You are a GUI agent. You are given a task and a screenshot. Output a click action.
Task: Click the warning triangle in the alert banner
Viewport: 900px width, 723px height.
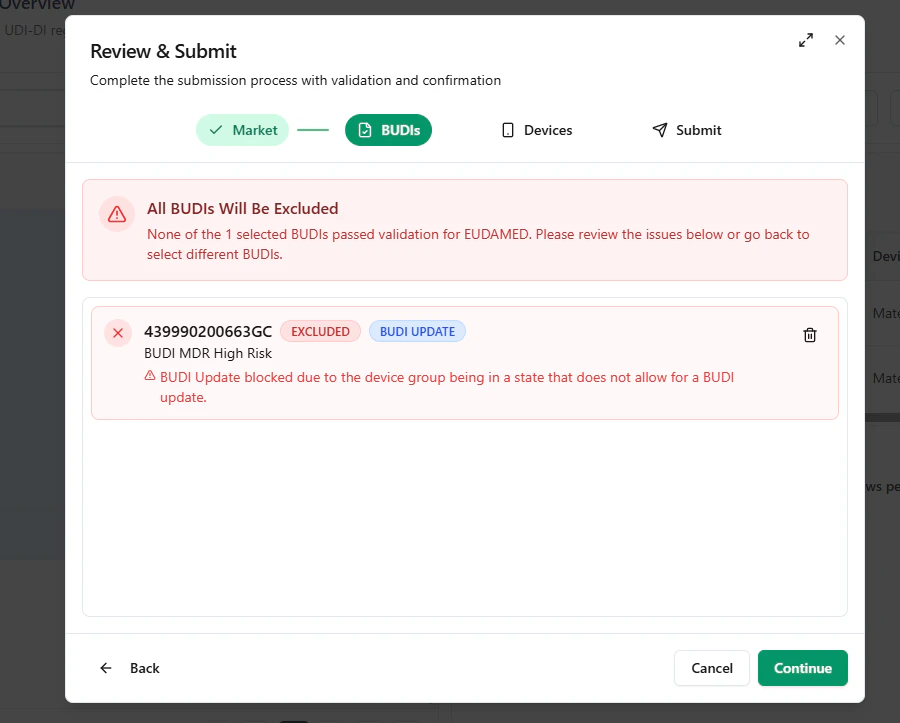(117, 214)
